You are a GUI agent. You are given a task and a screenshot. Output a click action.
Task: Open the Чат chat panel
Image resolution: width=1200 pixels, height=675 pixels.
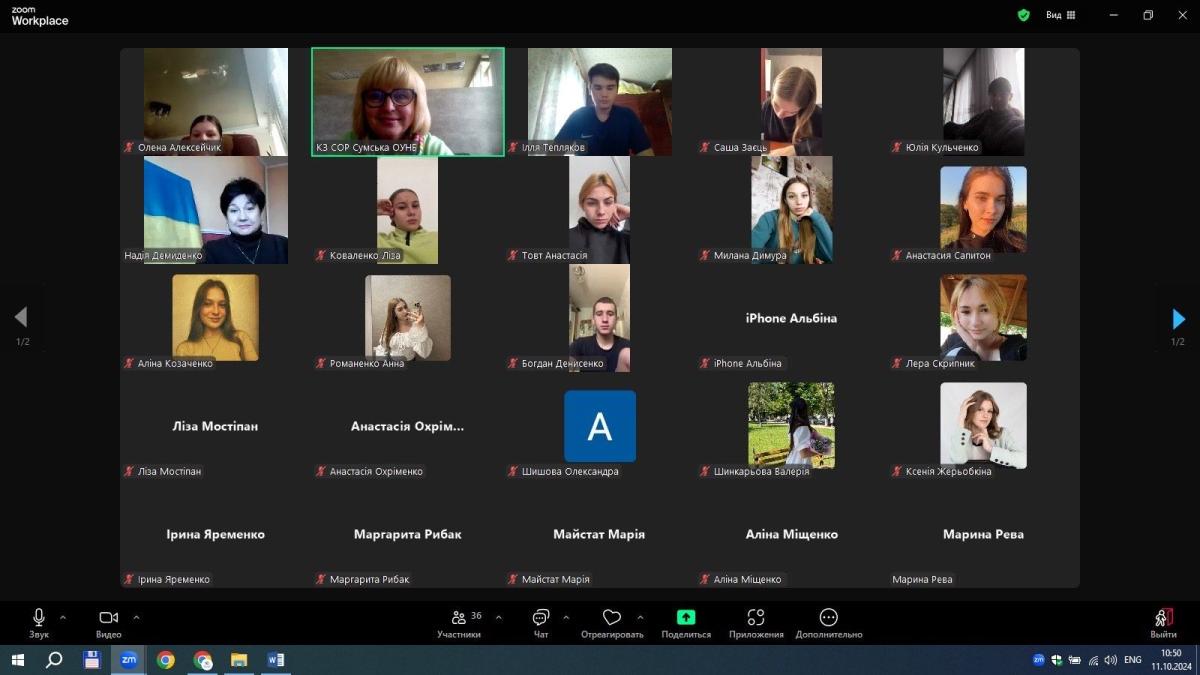[541, 618]
